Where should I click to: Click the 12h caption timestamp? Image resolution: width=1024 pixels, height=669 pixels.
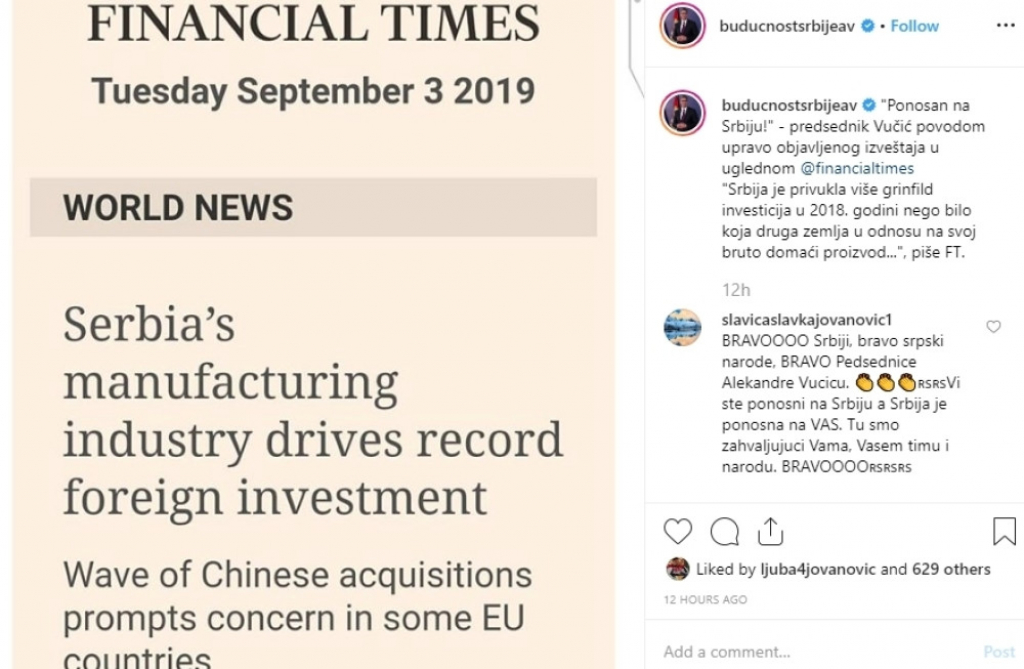tap(735, 289)
